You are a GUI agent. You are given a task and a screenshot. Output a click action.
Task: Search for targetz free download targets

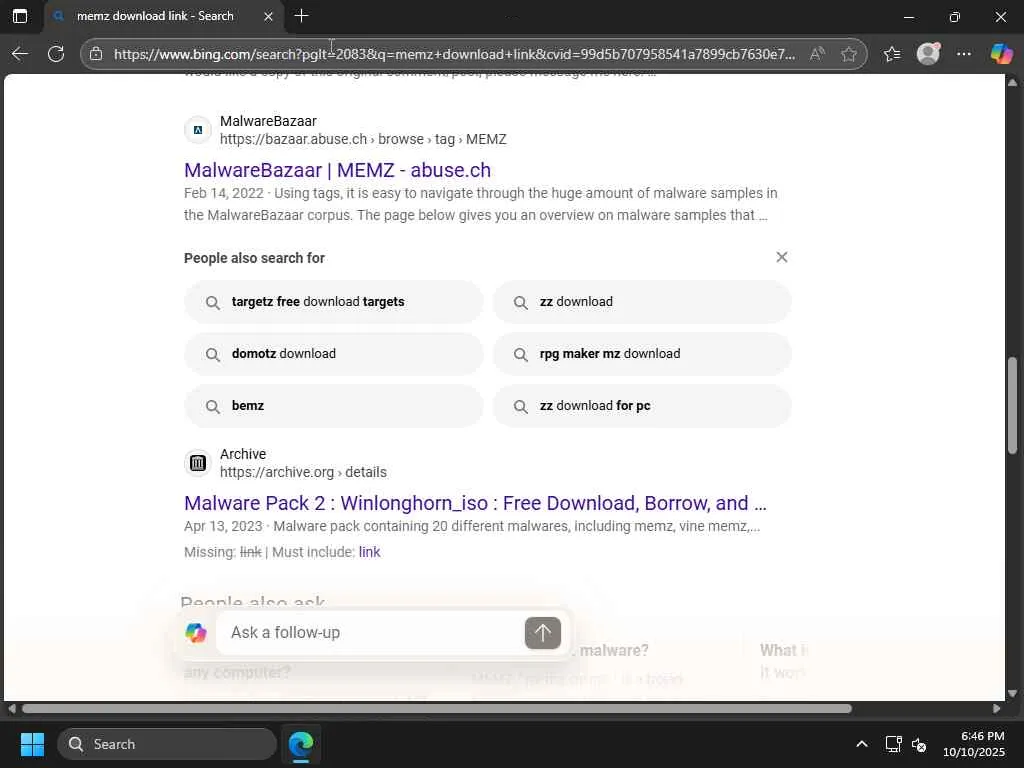(334, 302)
